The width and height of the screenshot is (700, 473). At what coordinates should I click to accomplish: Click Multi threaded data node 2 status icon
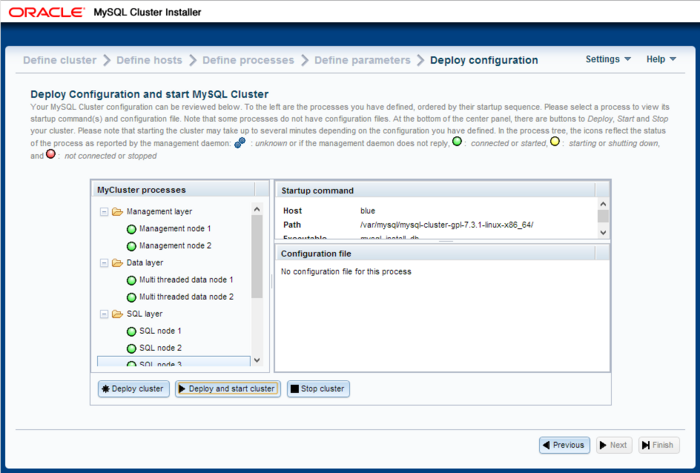131,297
